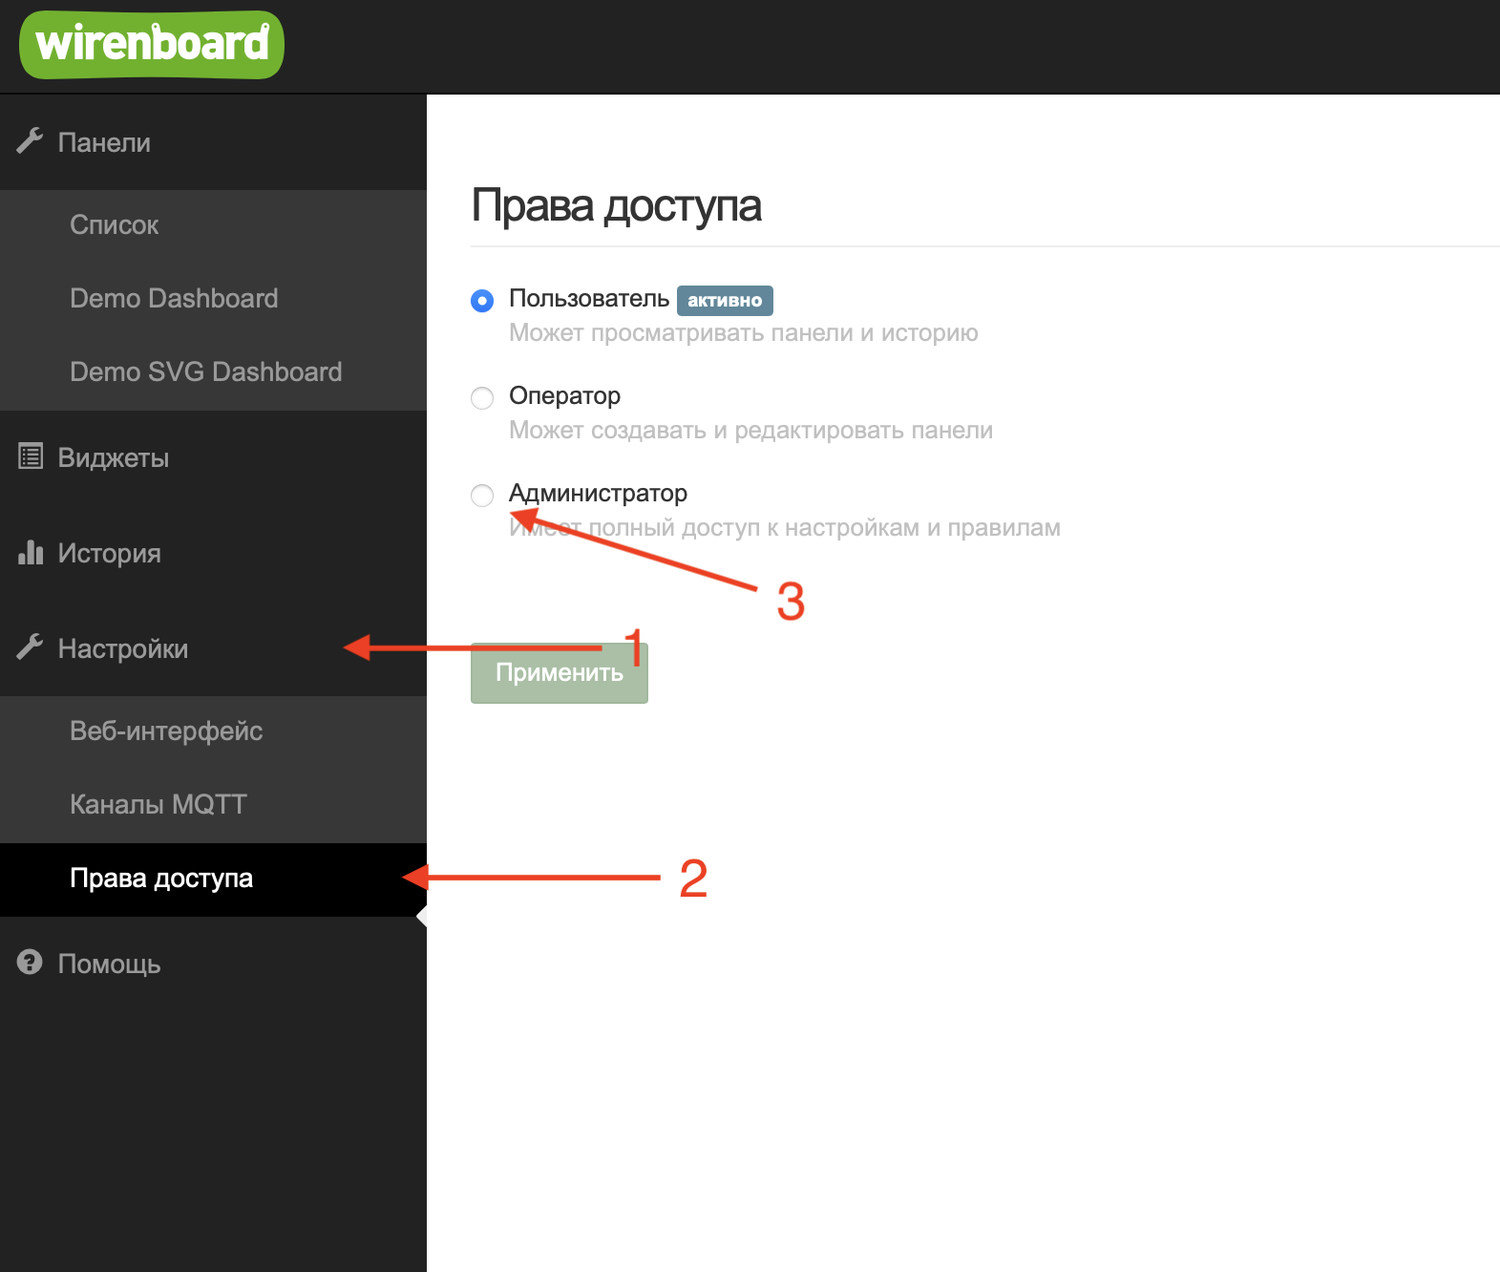Select the Пользователь radio button

(482, 300)
